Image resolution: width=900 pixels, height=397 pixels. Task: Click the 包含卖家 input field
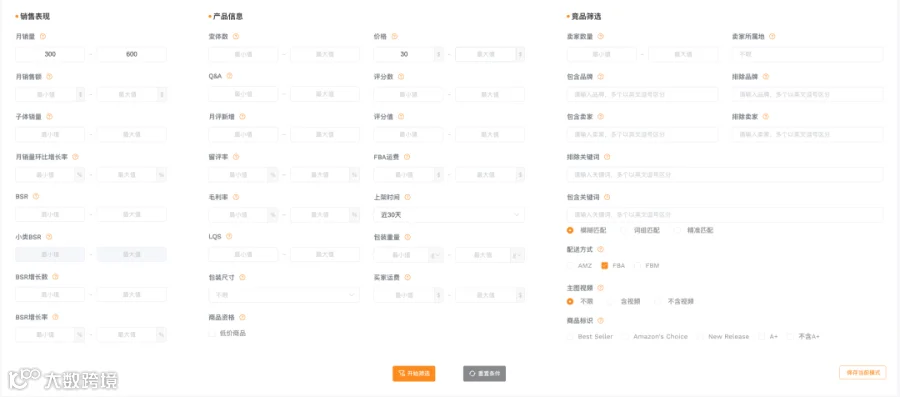[x=642, y=134]
